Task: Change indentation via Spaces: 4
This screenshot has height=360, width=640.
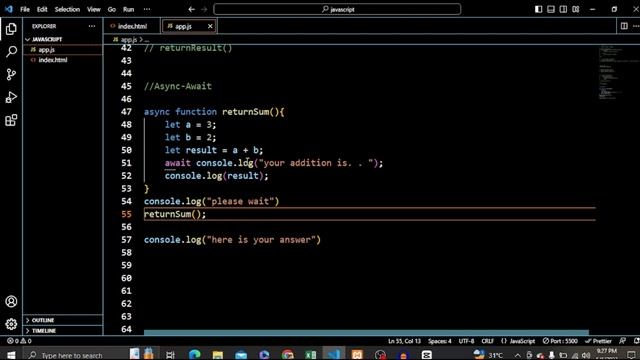Action: click(x=440, y=341)
